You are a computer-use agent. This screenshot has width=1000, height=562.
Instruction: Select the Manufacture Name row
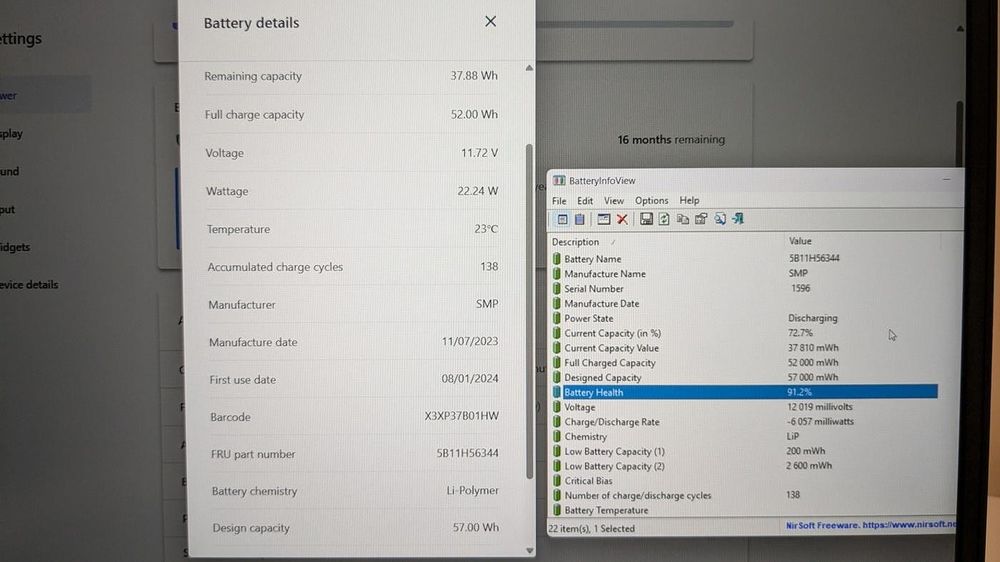[x=744, y=273]
